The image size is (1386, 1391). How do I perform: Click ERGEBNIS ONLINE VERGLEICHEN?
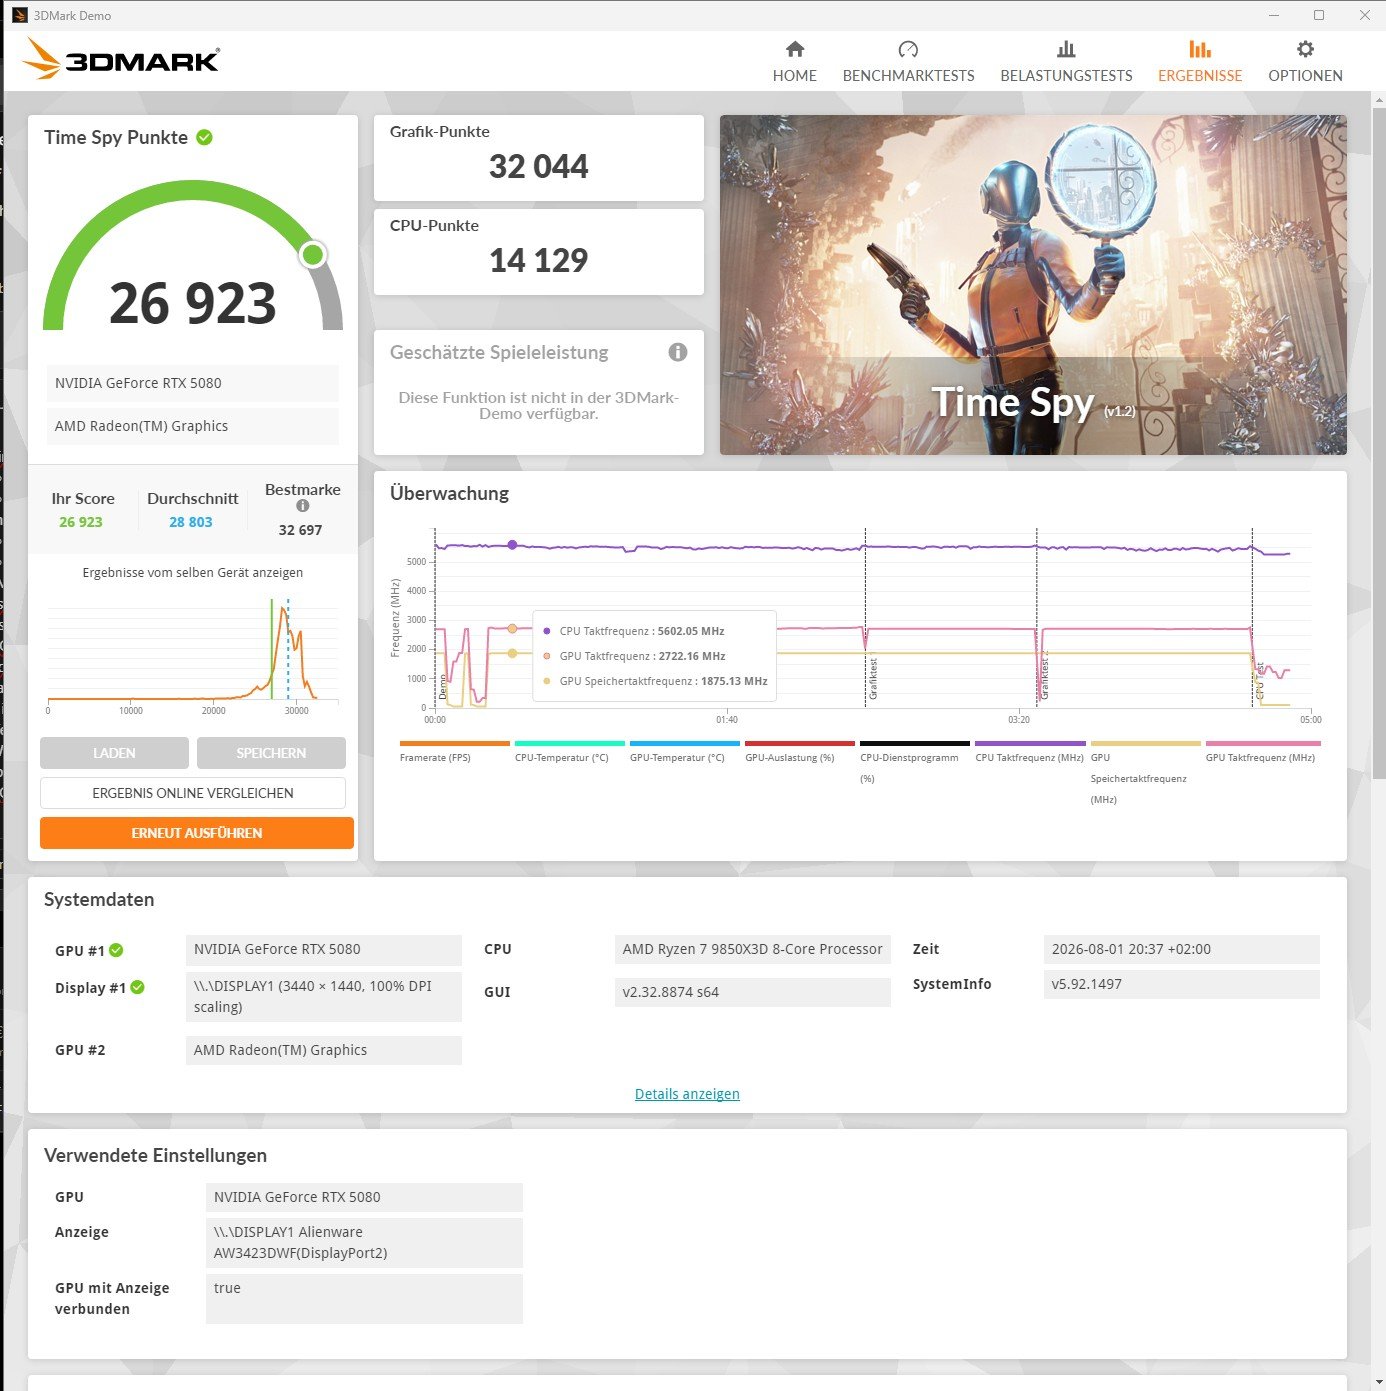[x=193, y=793]
